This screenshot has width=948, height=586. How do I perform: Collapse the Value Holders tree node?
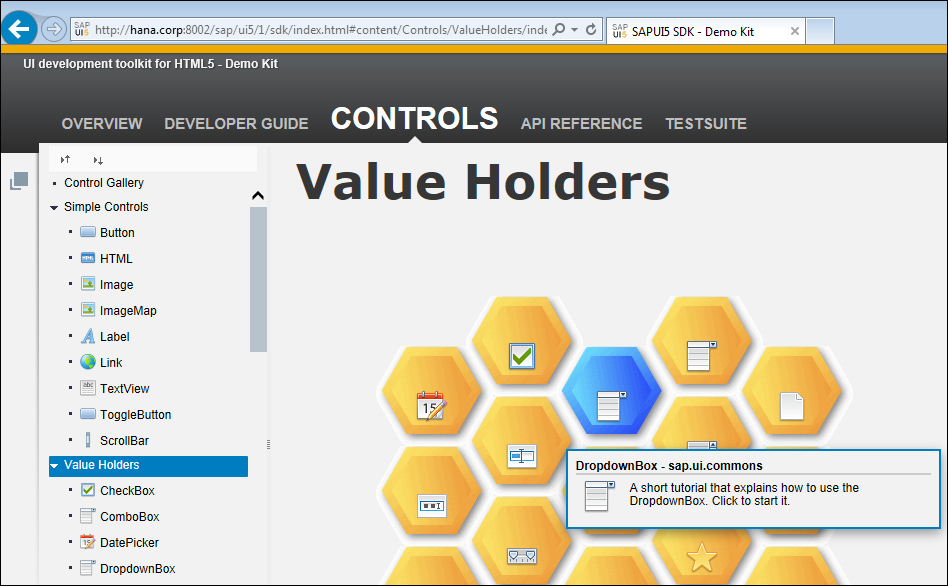[x=54, y=466]
